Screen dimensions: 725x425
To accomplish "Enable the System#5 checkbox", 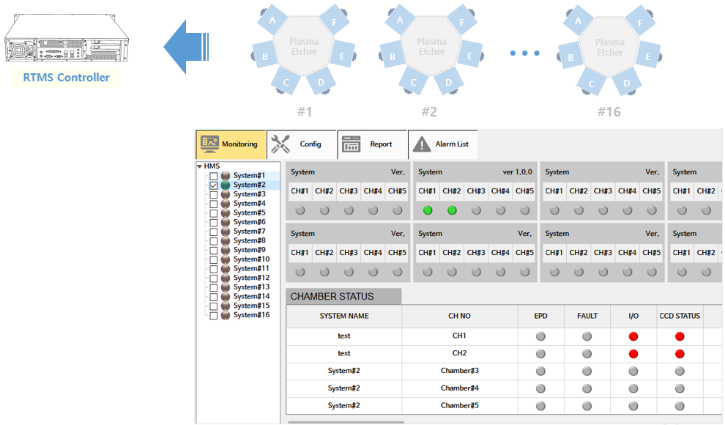I will click(x=214, y=213).
